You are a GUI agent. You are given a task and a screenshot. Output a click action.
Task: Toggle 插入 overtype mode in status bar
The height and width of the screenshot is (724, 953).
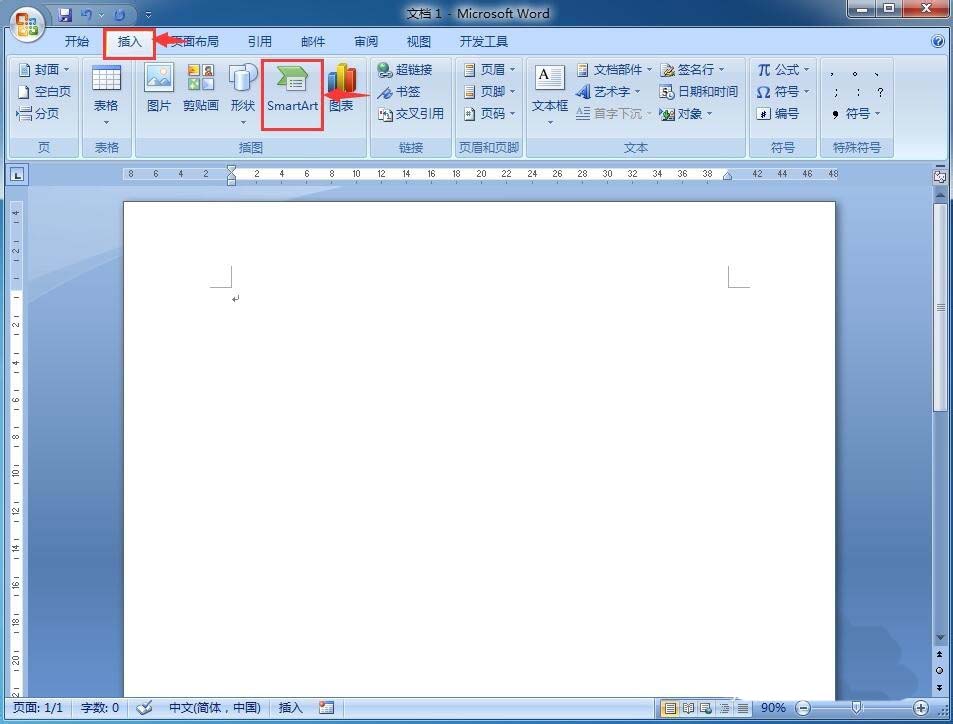click(x=290, y=708)
